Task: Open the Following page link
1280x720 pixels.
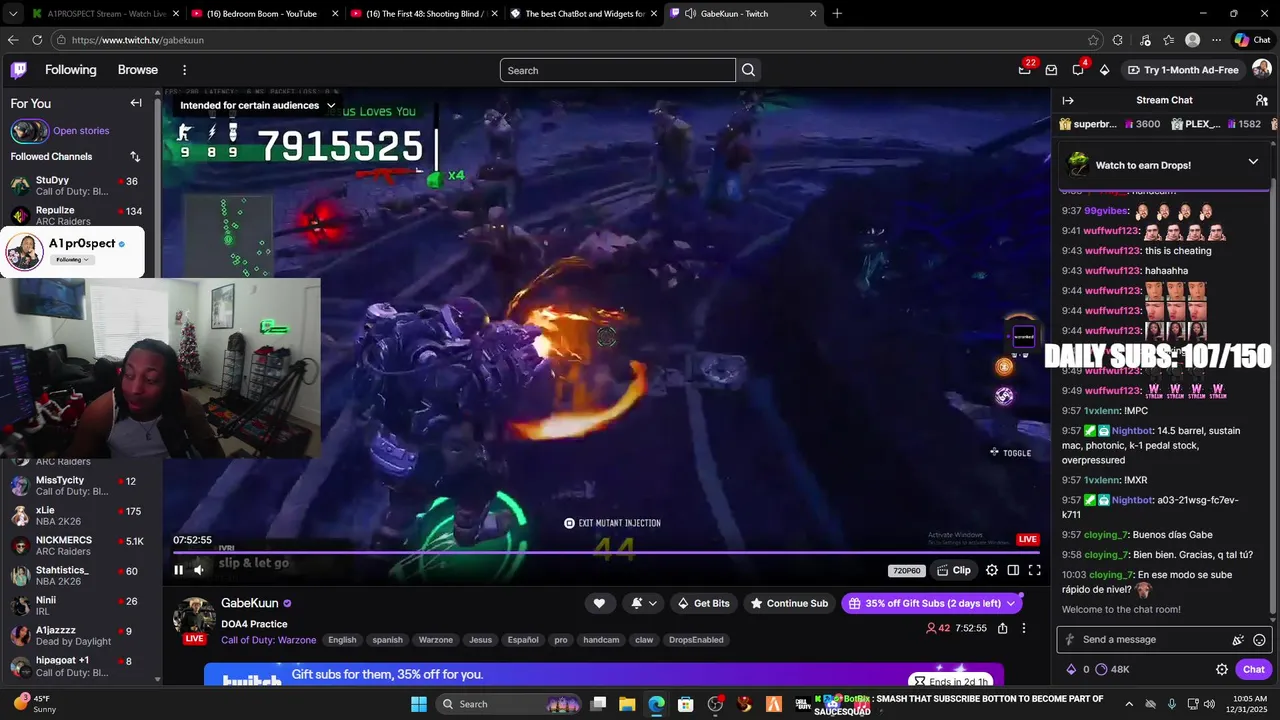Action: (71, 70)
